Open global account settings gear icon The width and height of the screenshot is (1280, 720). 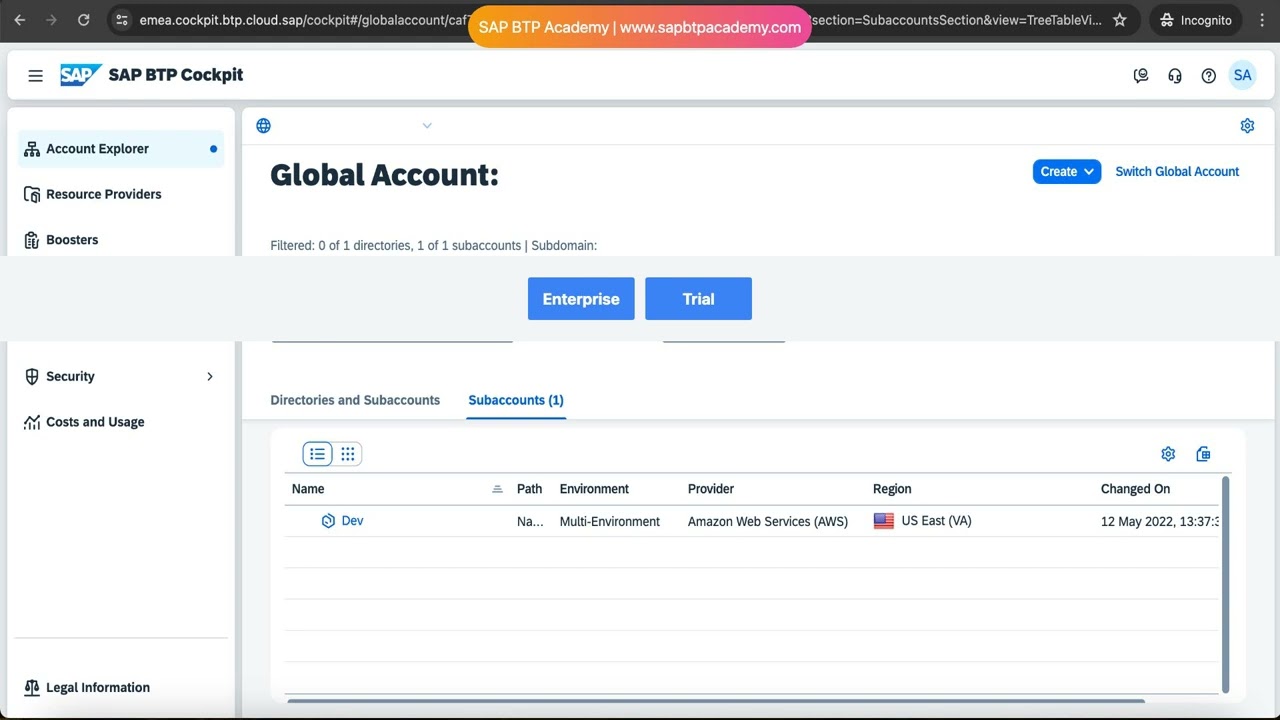click(x=1247, y=125)
